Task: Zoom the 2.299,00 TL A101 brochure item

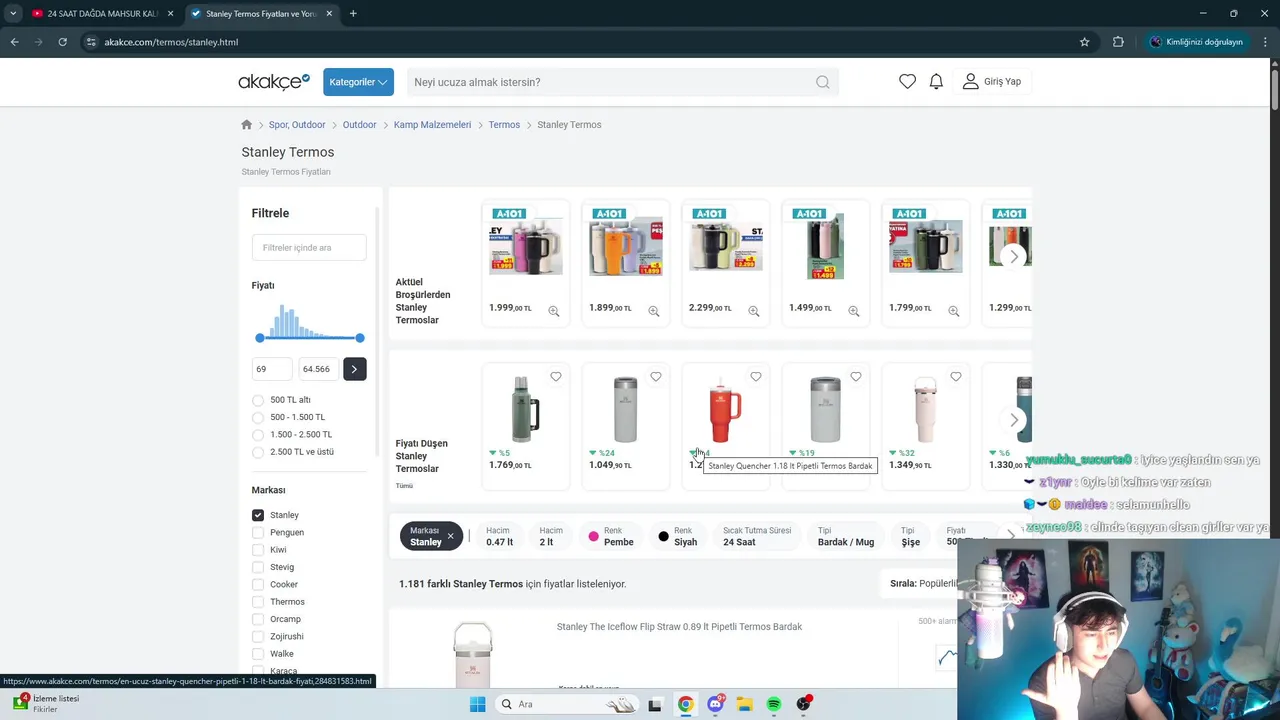Action: (x=754, y=311)
